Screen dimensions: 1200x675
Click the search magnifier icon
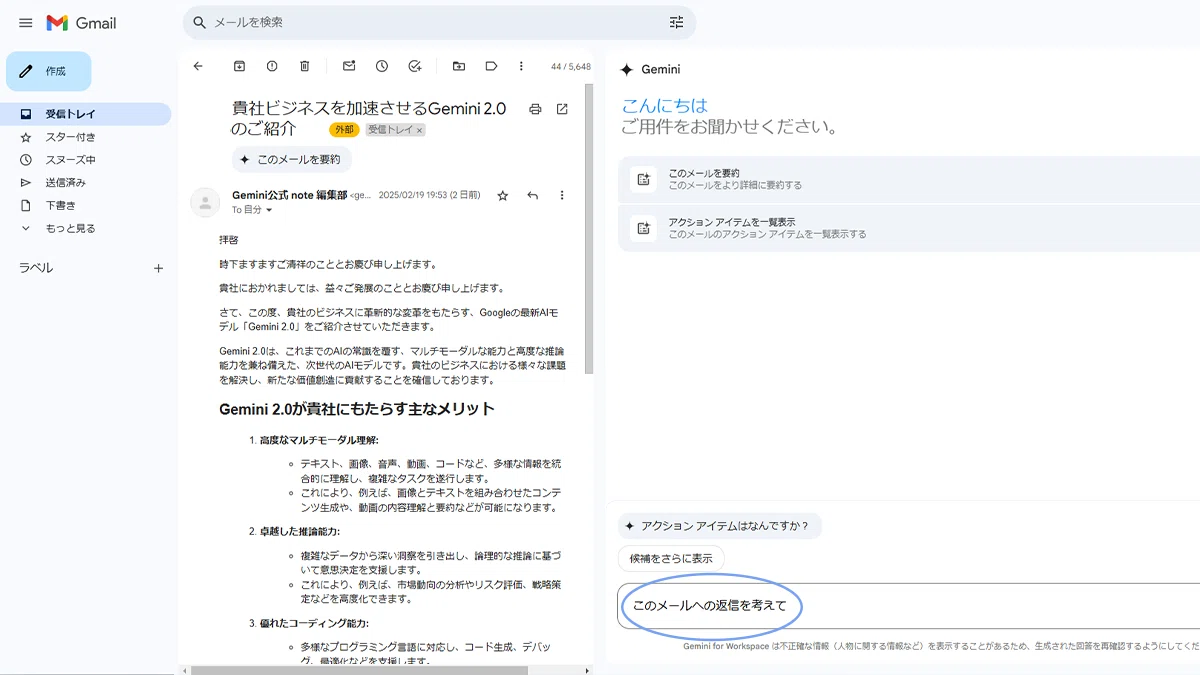coord(199,22)
